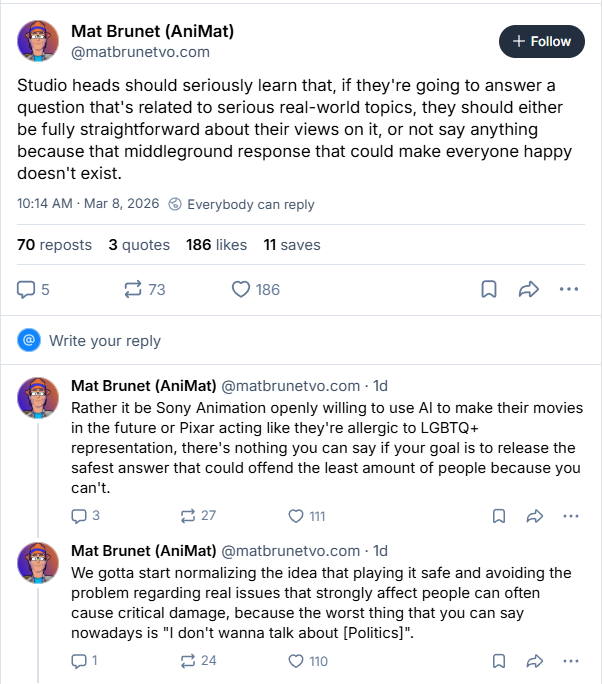Bookmark the reply about playing it safe
Viewport: 604px width, 684px height.
click(x=499, y=661)
